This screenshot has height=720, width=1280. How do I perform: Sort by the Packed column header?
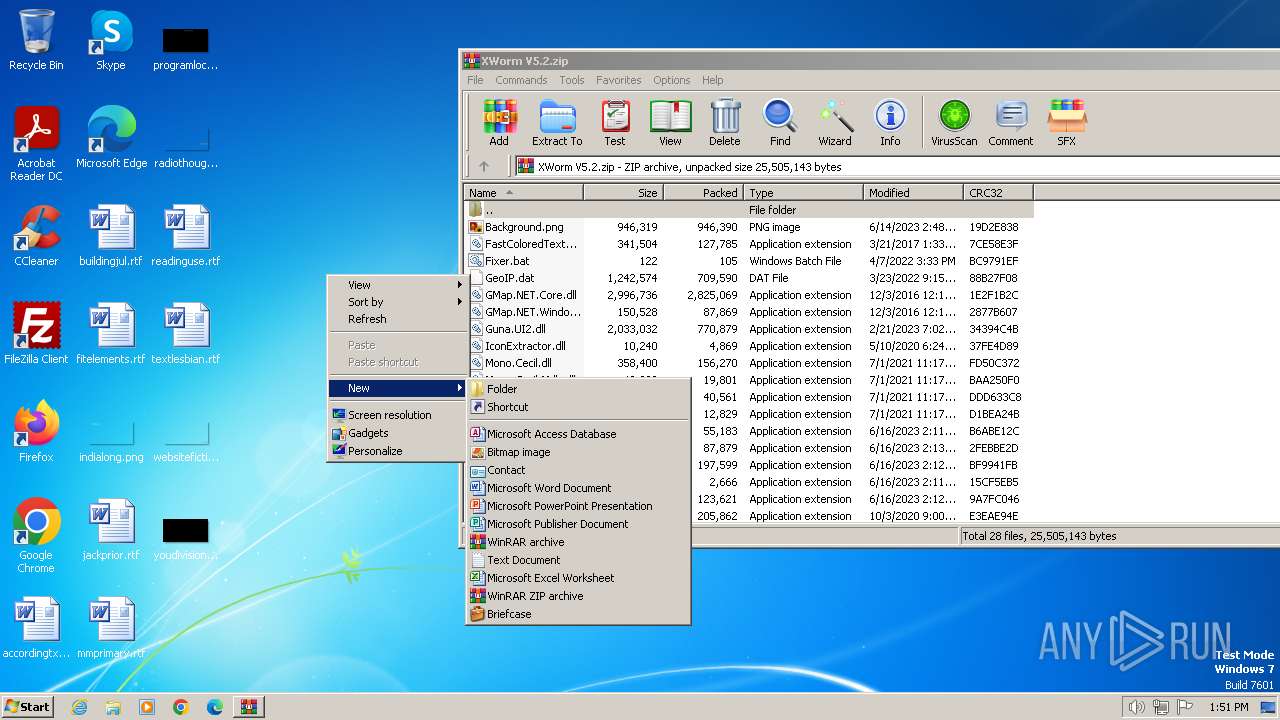pyautogui.click(x=703, y=193)
